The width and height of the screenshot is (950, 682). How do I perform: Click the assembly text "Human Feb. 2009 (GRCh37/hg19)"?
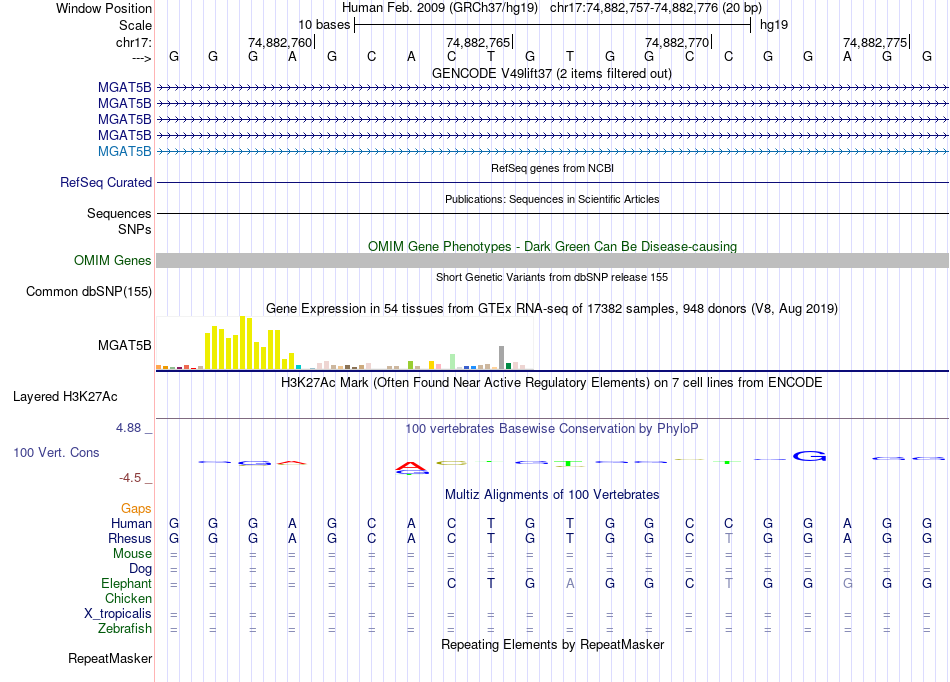click(440, 8)
